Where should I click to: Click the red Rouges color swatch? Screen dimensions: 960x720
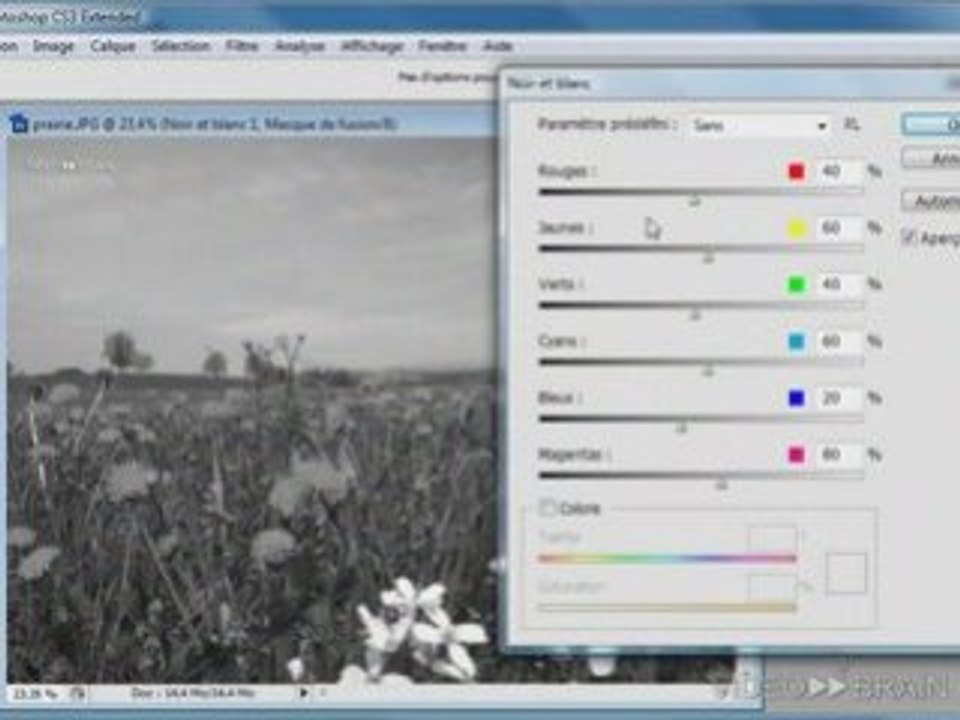tap(796, 171)
